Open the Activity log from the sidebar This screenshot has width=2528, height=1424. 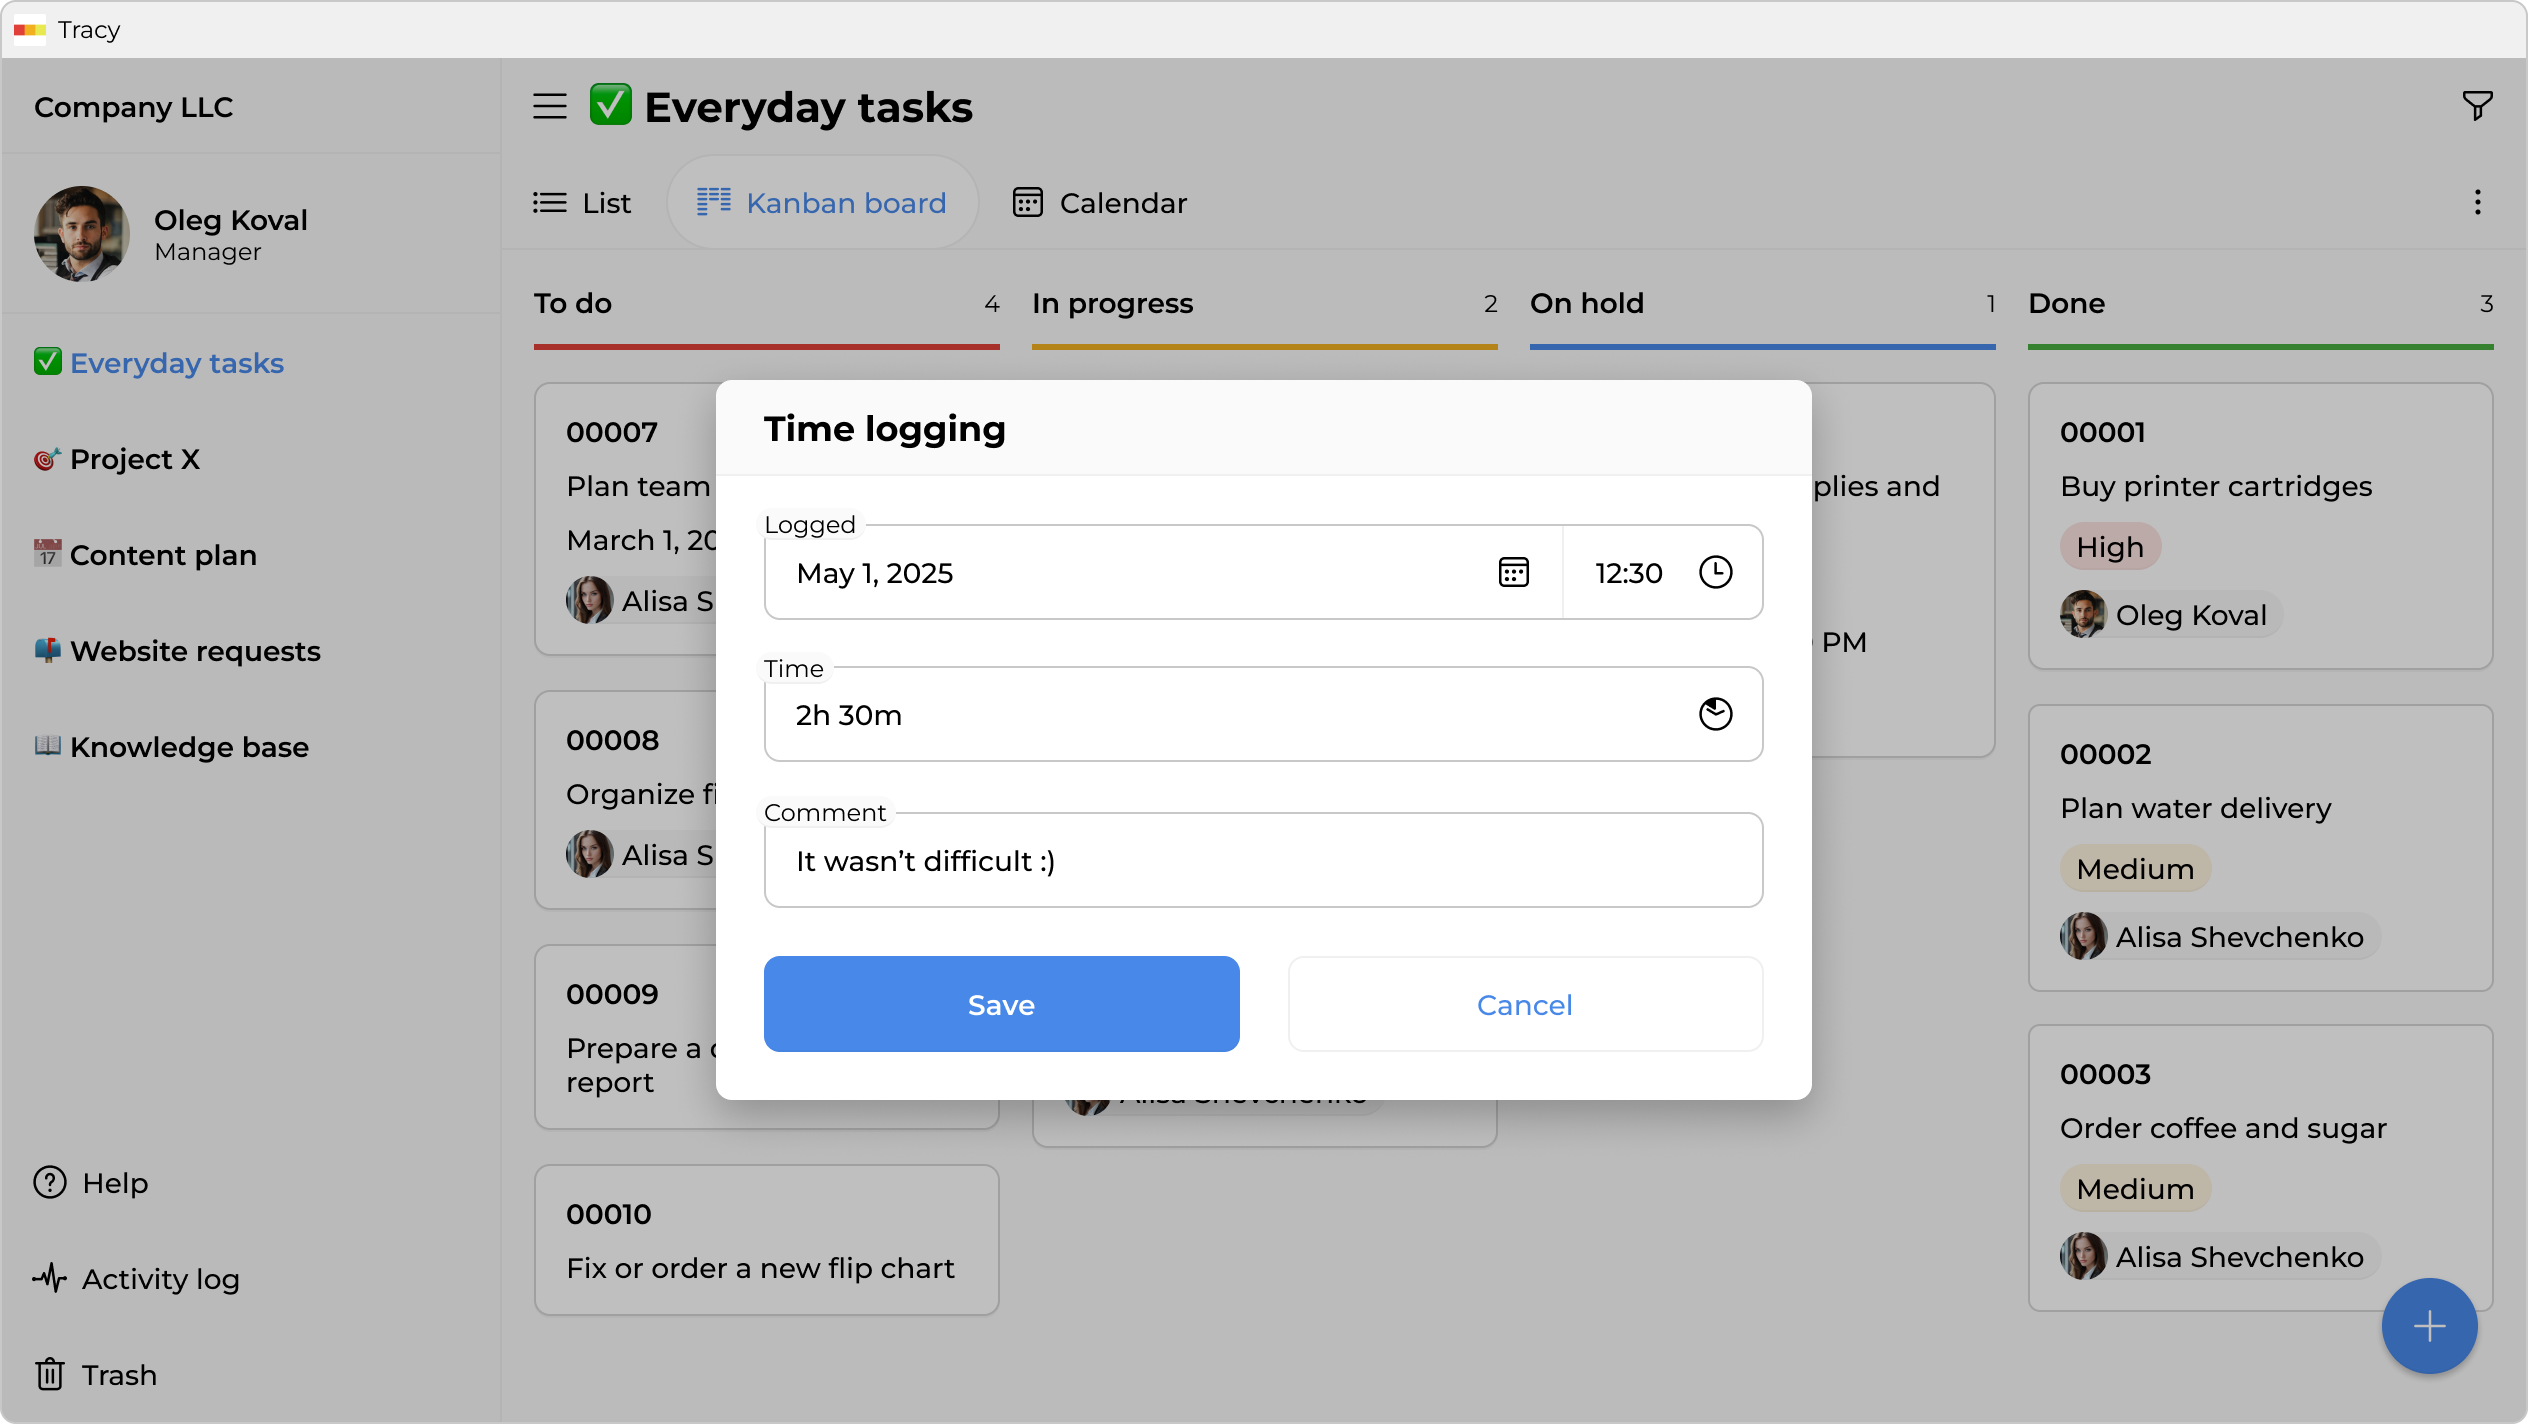point(160,1278)
